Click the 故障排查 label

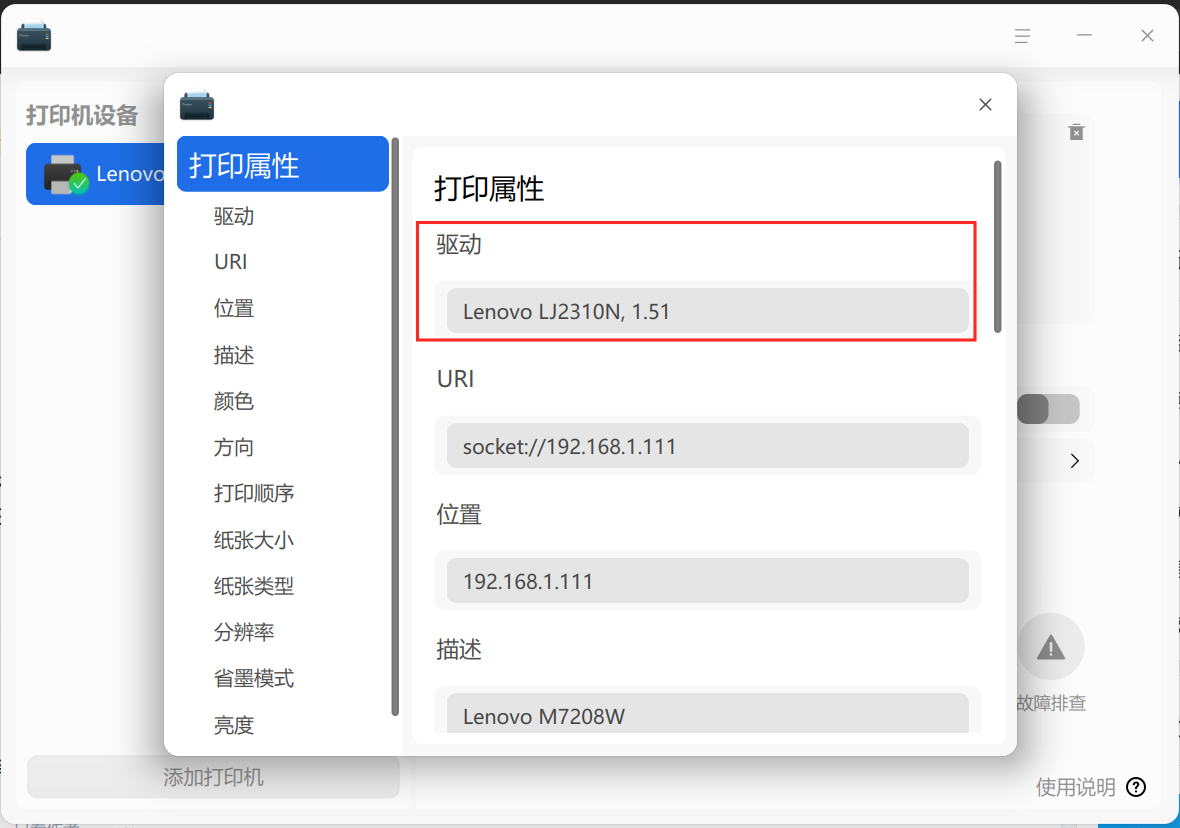[1051, 703]
